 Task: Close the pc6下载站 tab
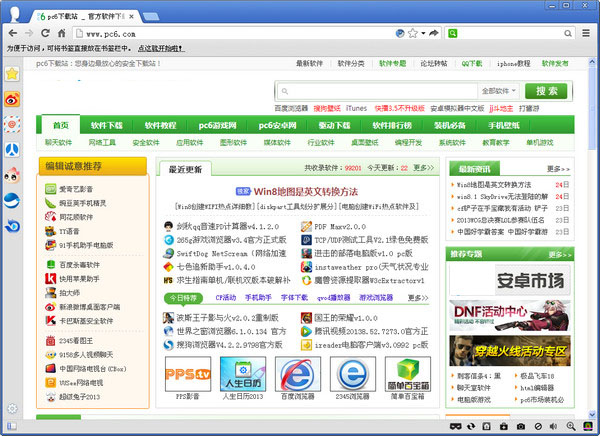point(131,16)
